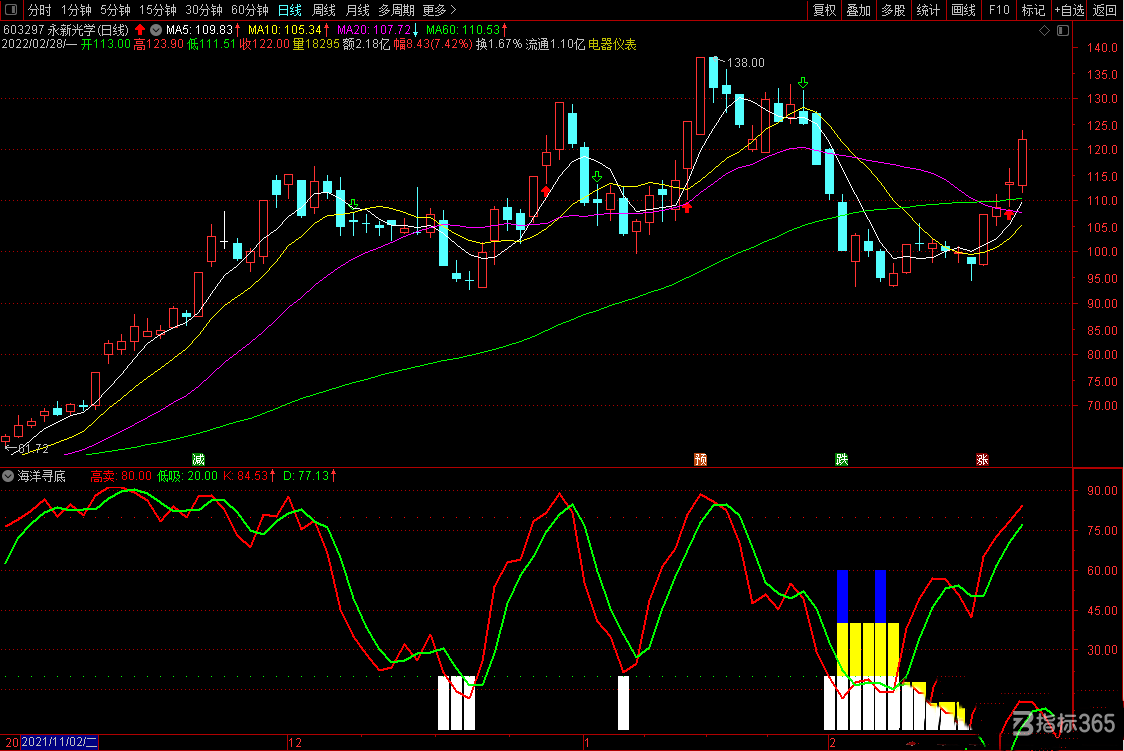Screen dimensions: 1124x751
Task: Expand the 海洋寻底 indicator dropdown
Action: (x=8, y=476)
